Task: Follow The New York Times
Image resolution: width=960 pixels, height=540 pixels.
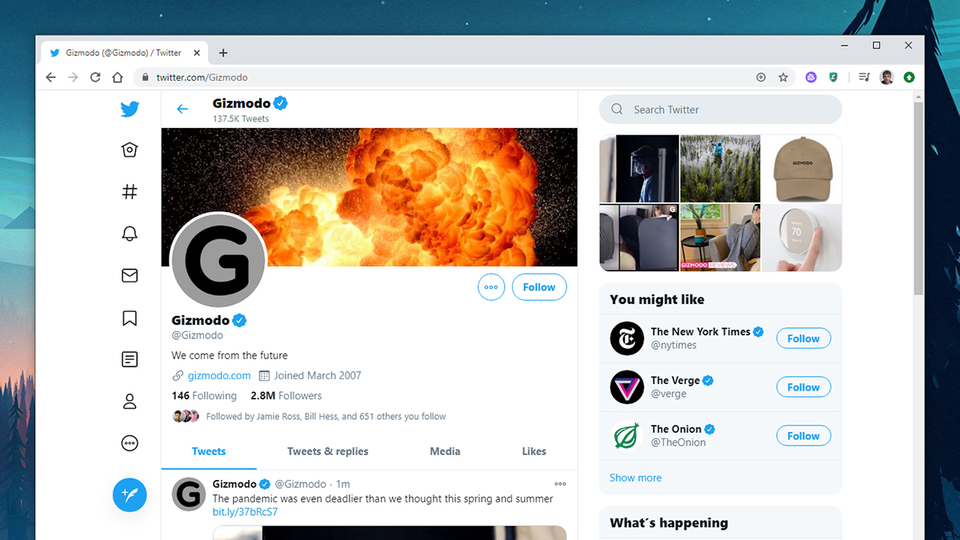Action: (803, 339)
